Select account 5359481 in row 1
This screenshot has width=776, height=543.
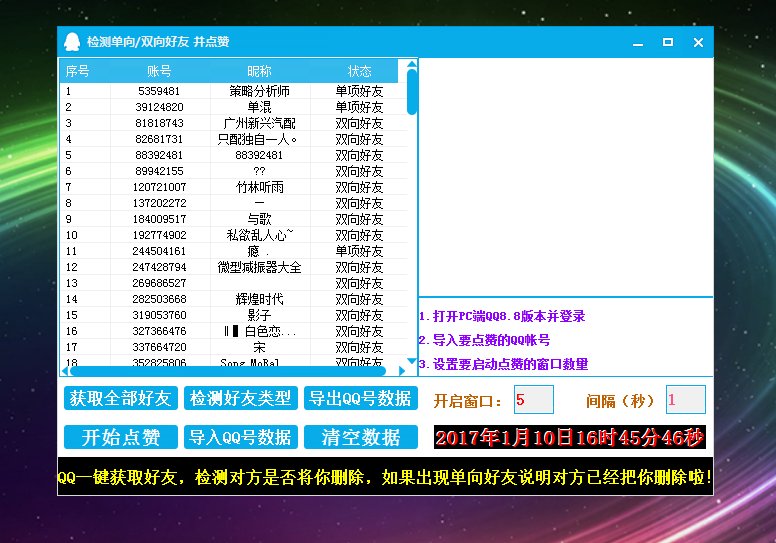pyautogui.click(x=159, y=91)
